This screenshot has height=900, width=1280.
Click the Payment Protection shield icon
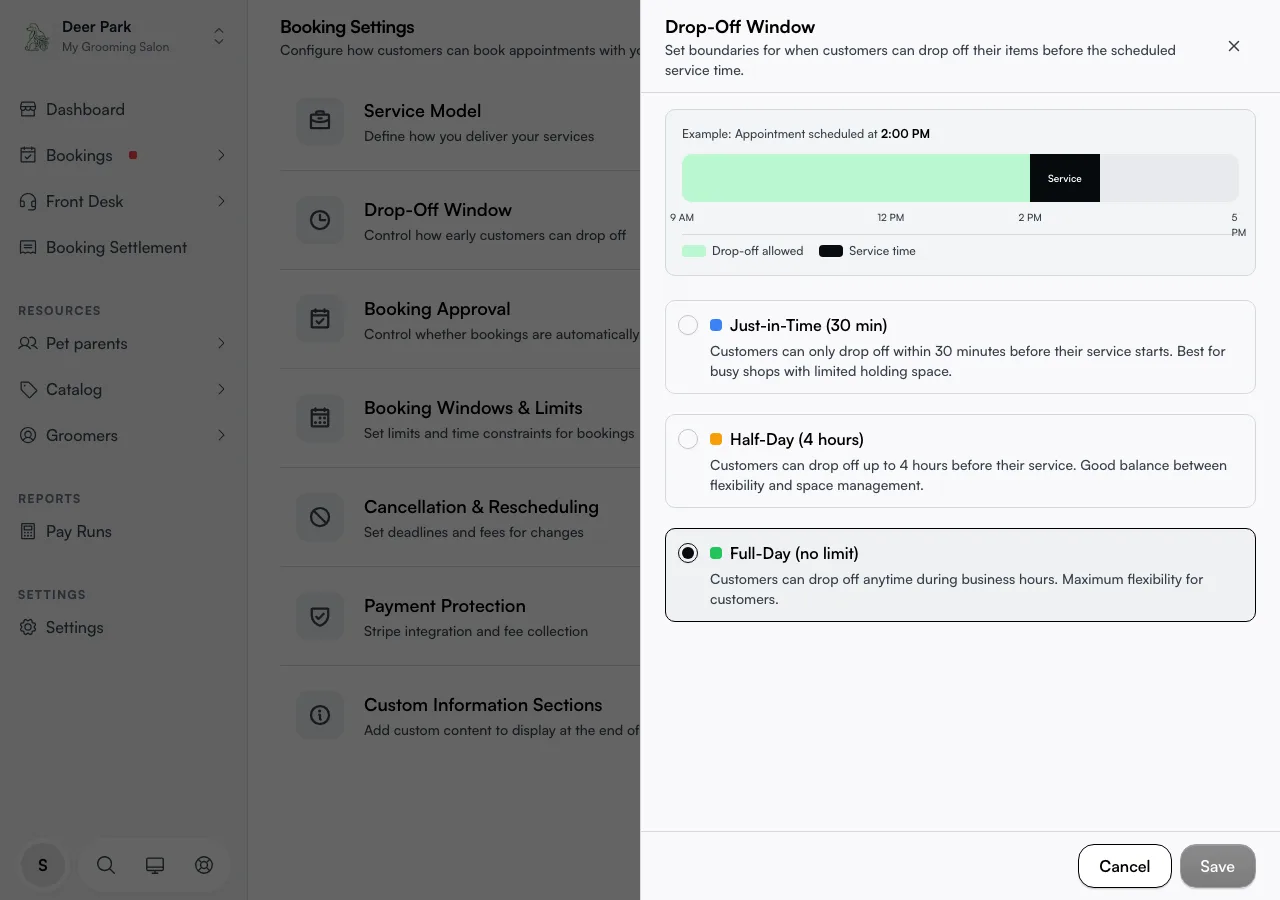[x=320, y=616]
